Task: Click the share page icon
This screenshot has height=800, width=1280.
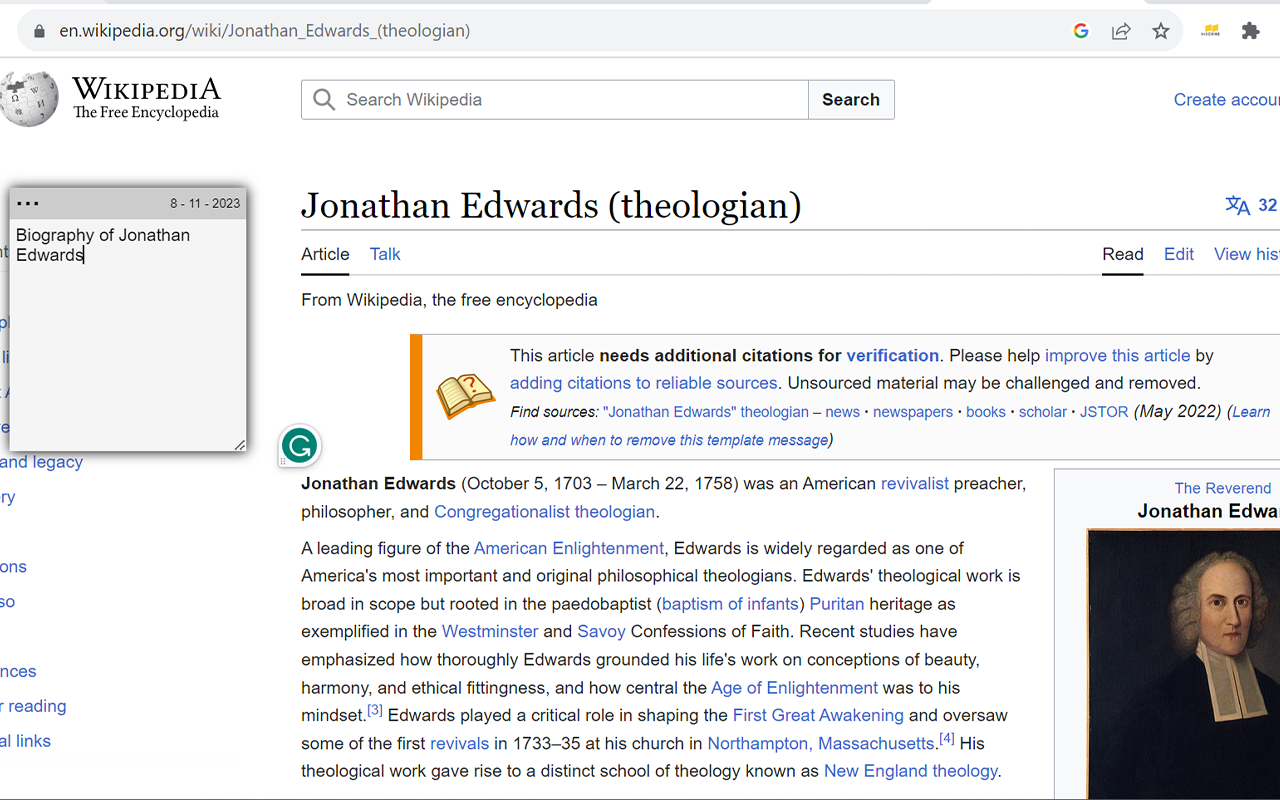Action: [x=1121, y=31]
